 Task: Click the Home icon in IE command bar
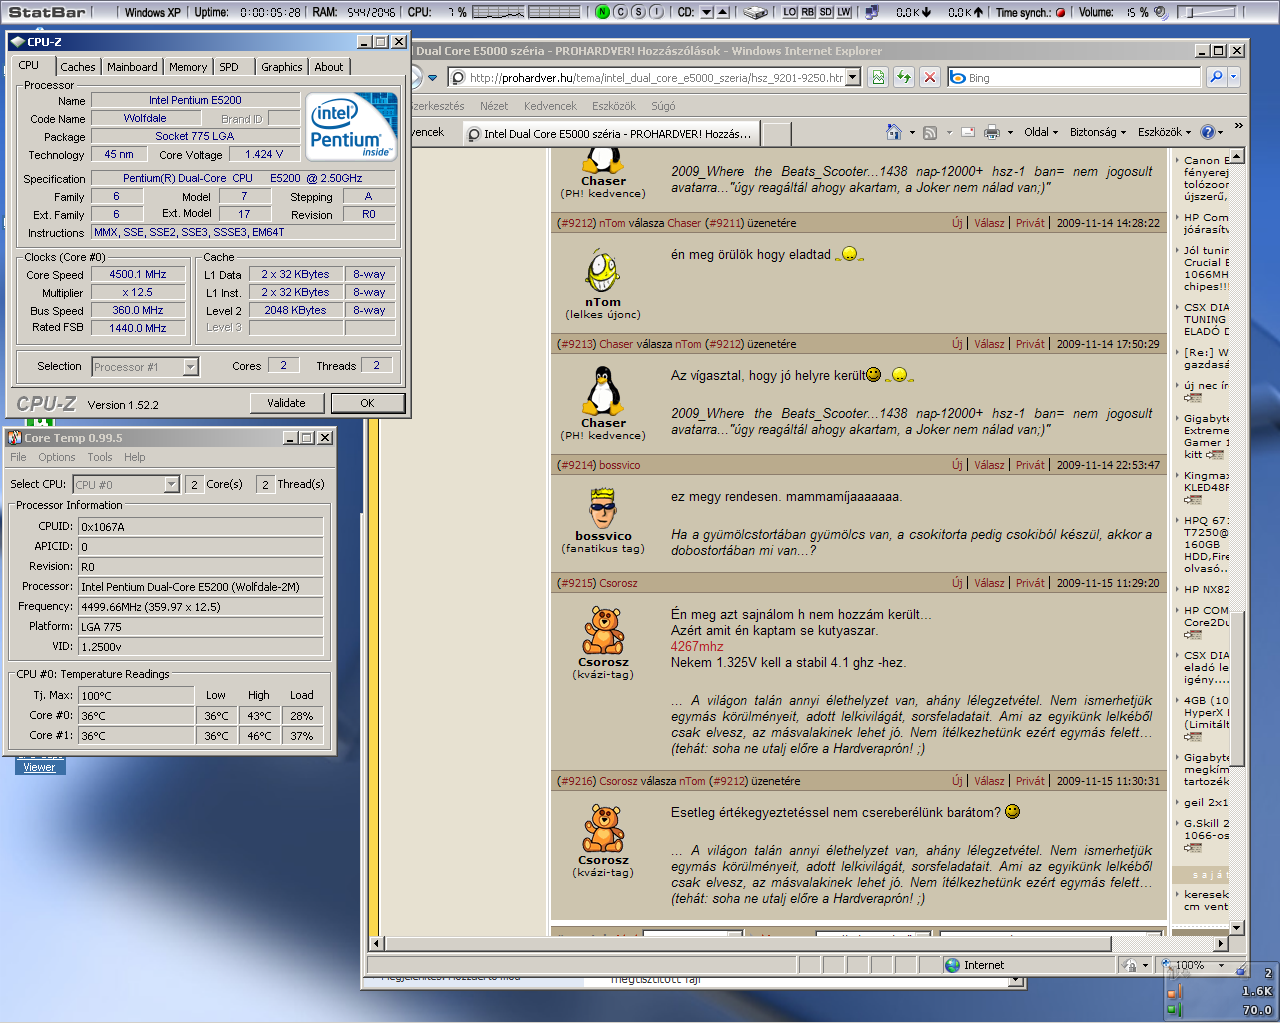point(894,132)
